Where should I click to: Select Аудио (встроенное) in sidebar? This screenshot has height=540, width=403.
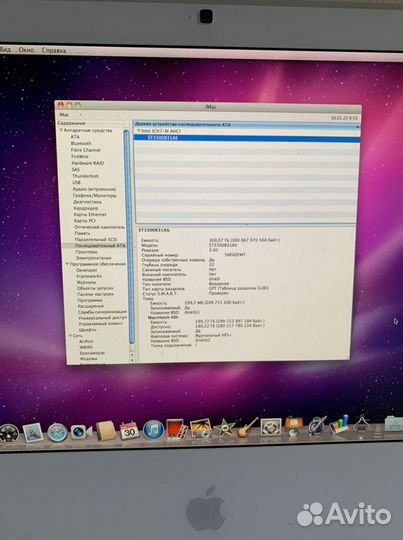pyautogui.click(x=94, y=189)
